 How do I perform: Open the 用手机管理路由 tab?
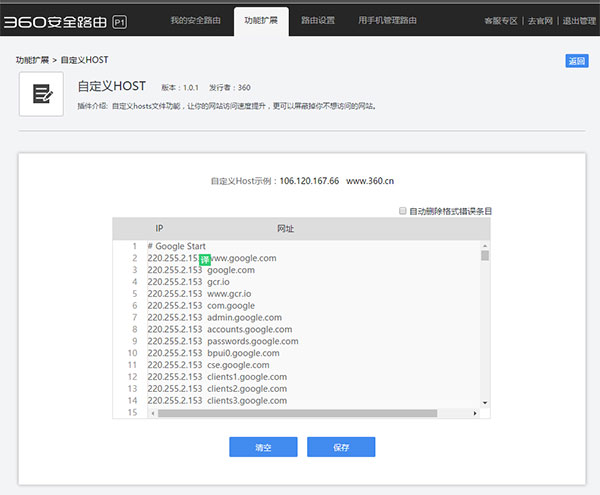(x=387, y=20)
